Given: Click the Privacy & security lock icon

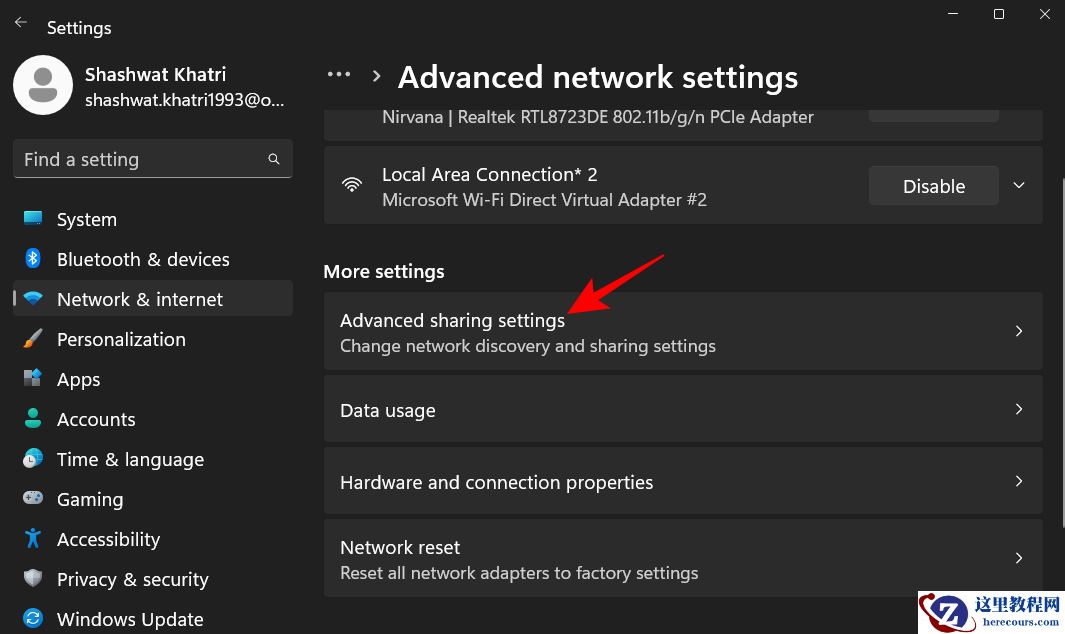Looking at the screenshot, I should point(35,579).
